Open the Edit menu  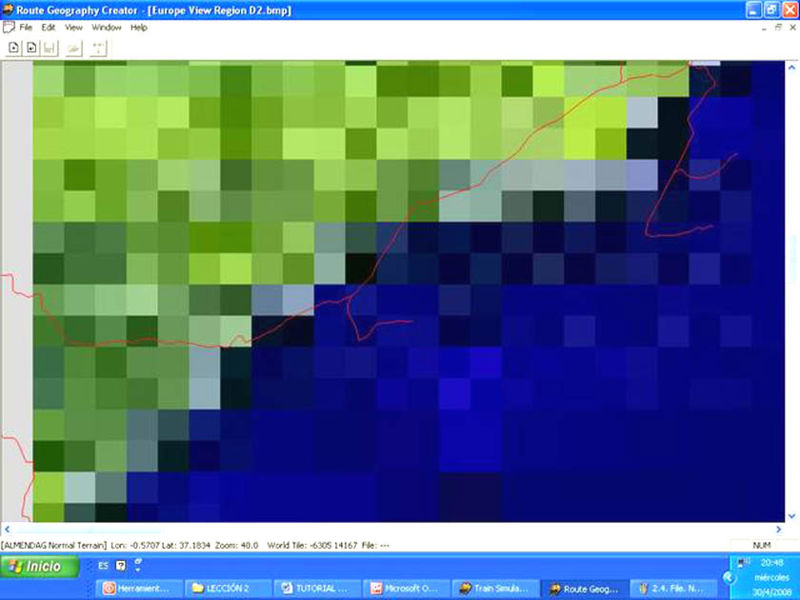click(x=48, y=27)
